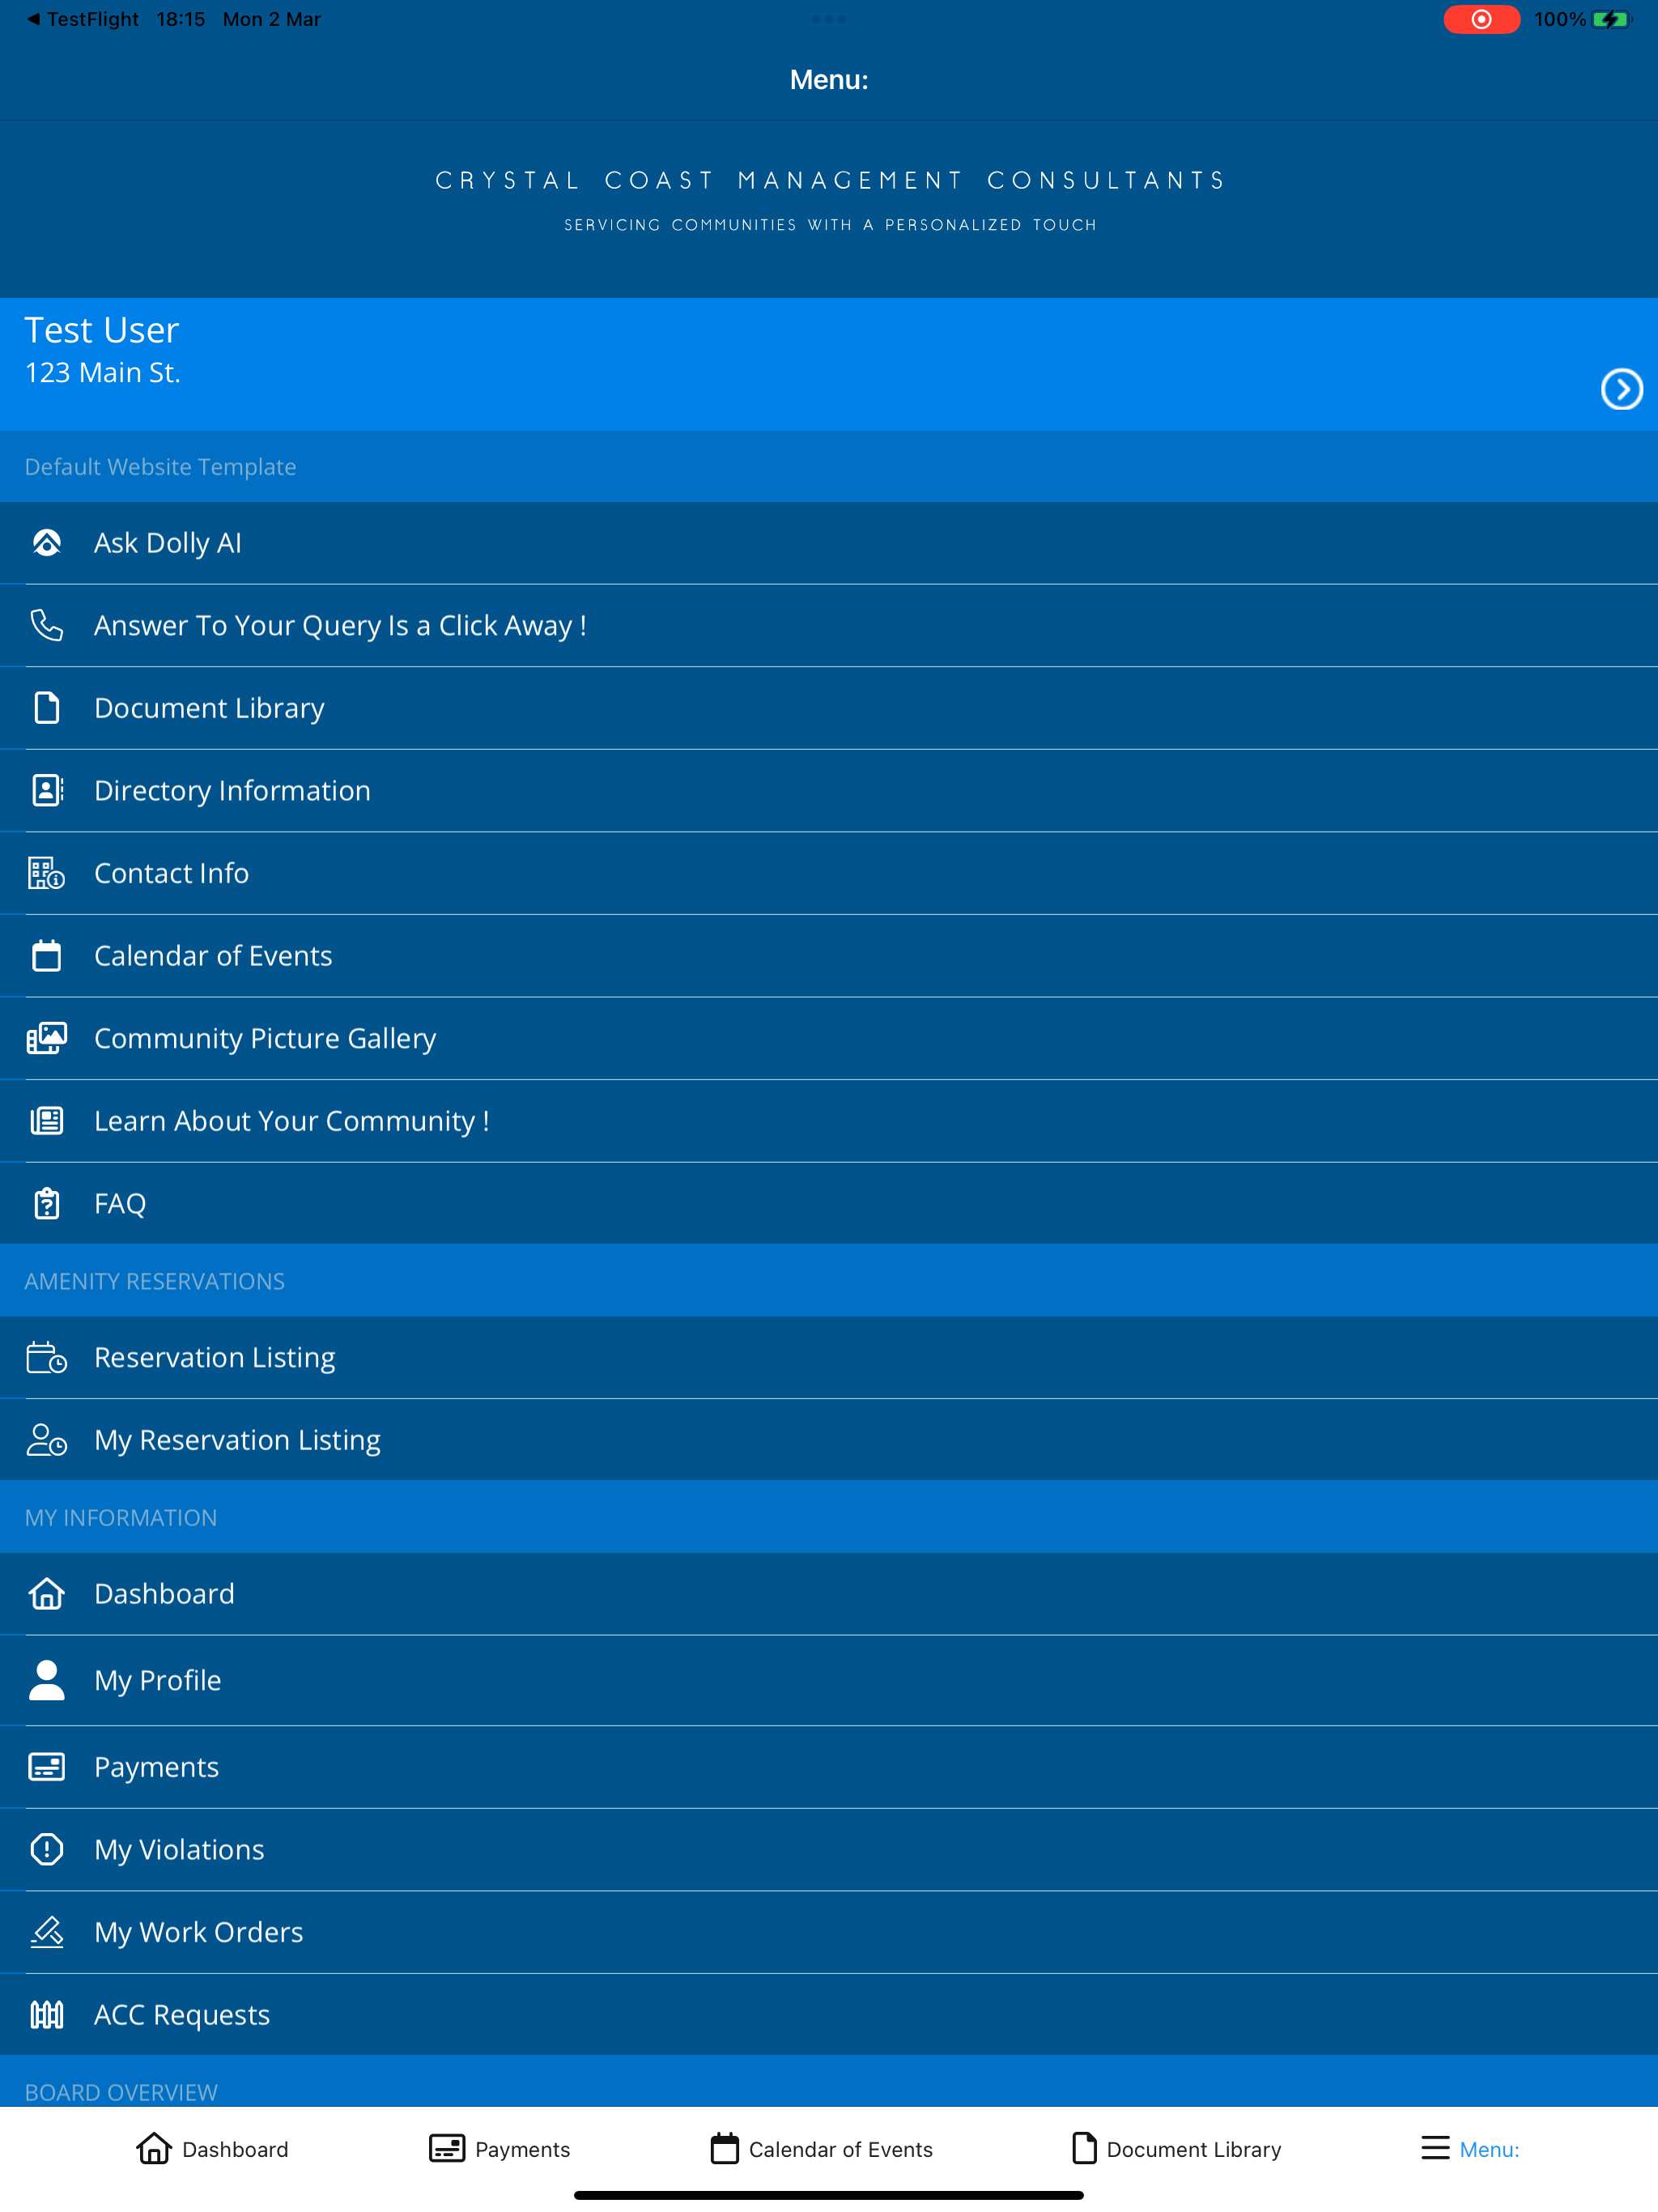Screen dimensions: 1658x2212
Task: Tap the BOARD OVERVIEW section header
Action: [x=829, y=2082]
